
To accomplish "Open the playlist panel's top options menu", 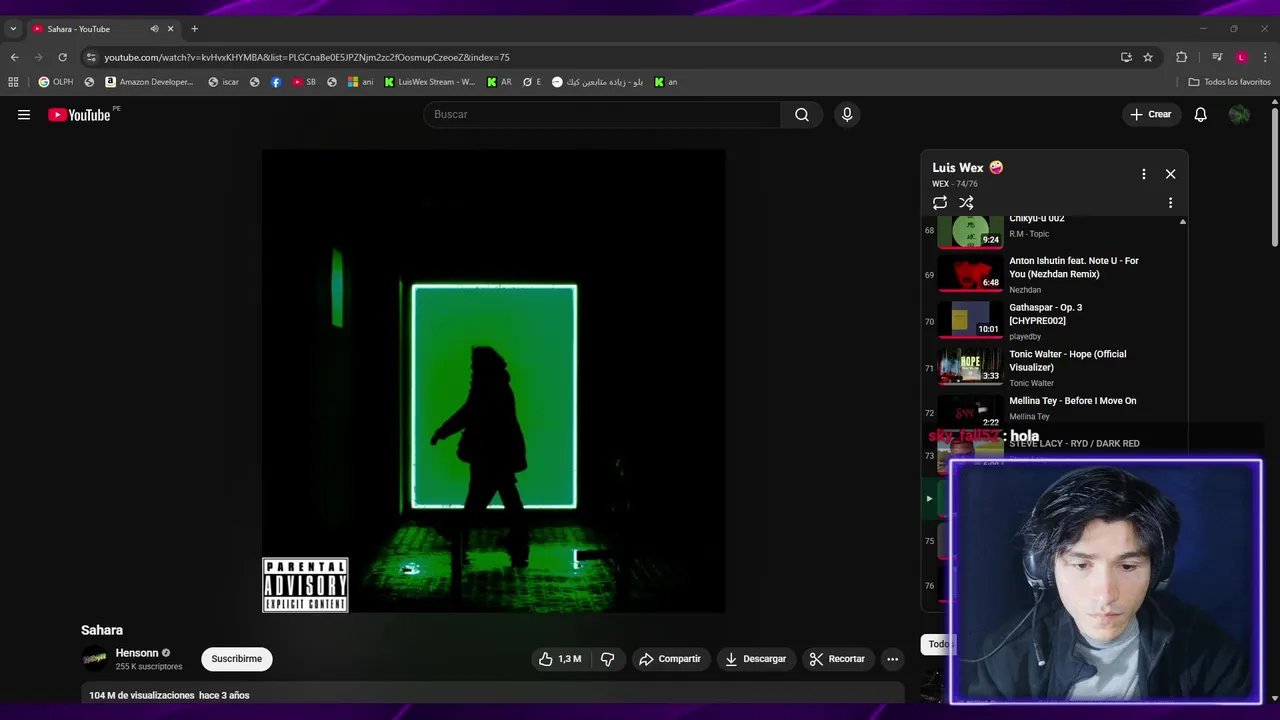I will pos(1144,174).
